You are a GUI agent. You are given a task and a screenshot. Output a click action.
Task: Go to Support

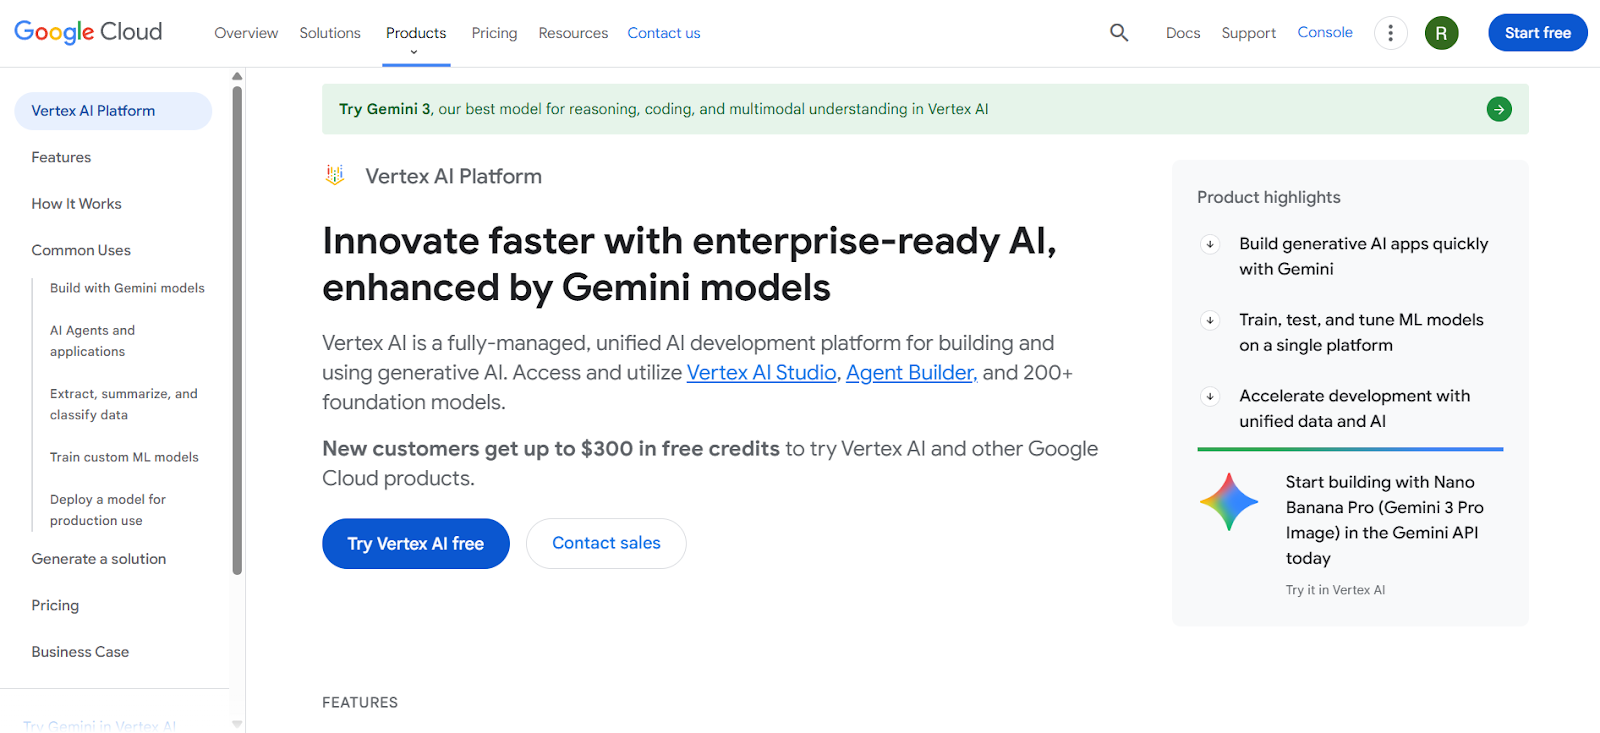pos(1249,33)
